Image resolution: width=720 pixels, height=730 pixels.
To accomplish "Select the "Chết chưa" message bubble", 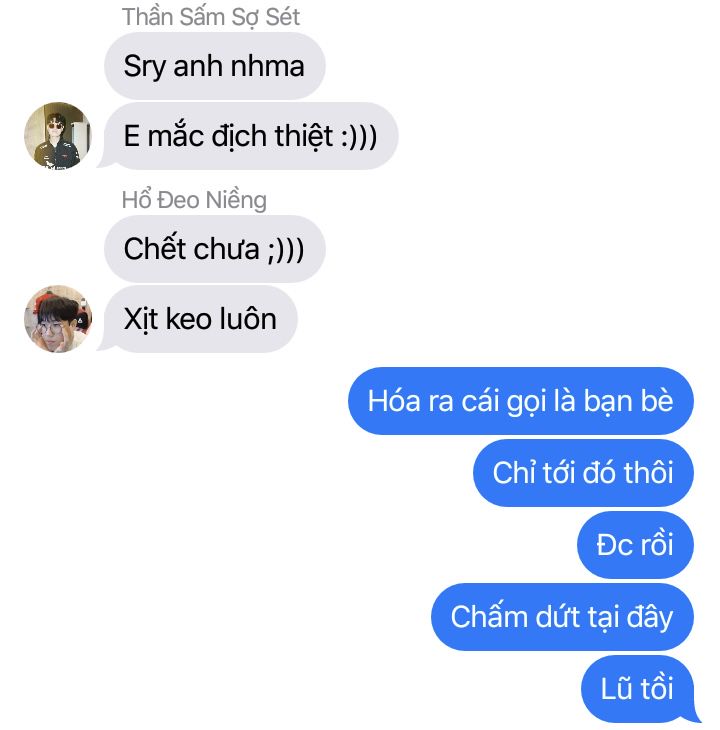I will (x=215, y=249).
